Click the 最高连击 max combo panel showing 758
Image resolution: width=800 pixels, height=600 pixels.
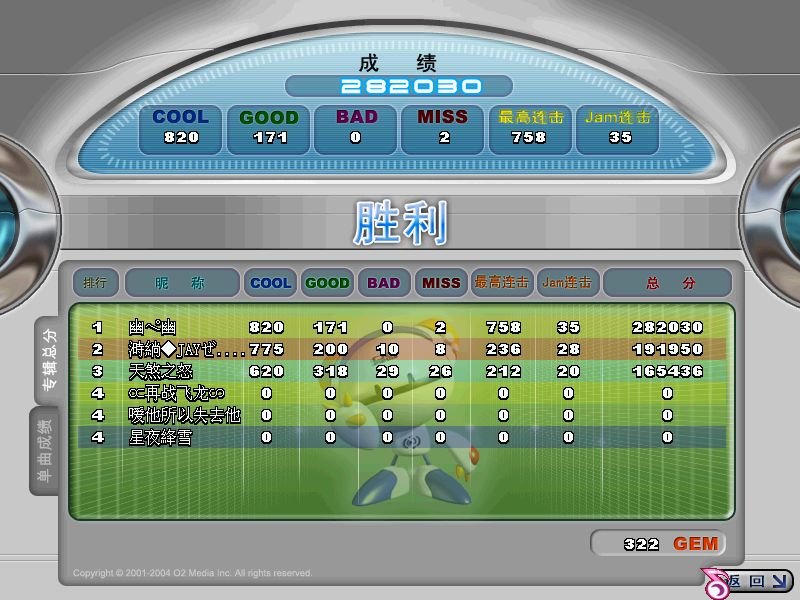pyautogui.click(x=530, y=127)
